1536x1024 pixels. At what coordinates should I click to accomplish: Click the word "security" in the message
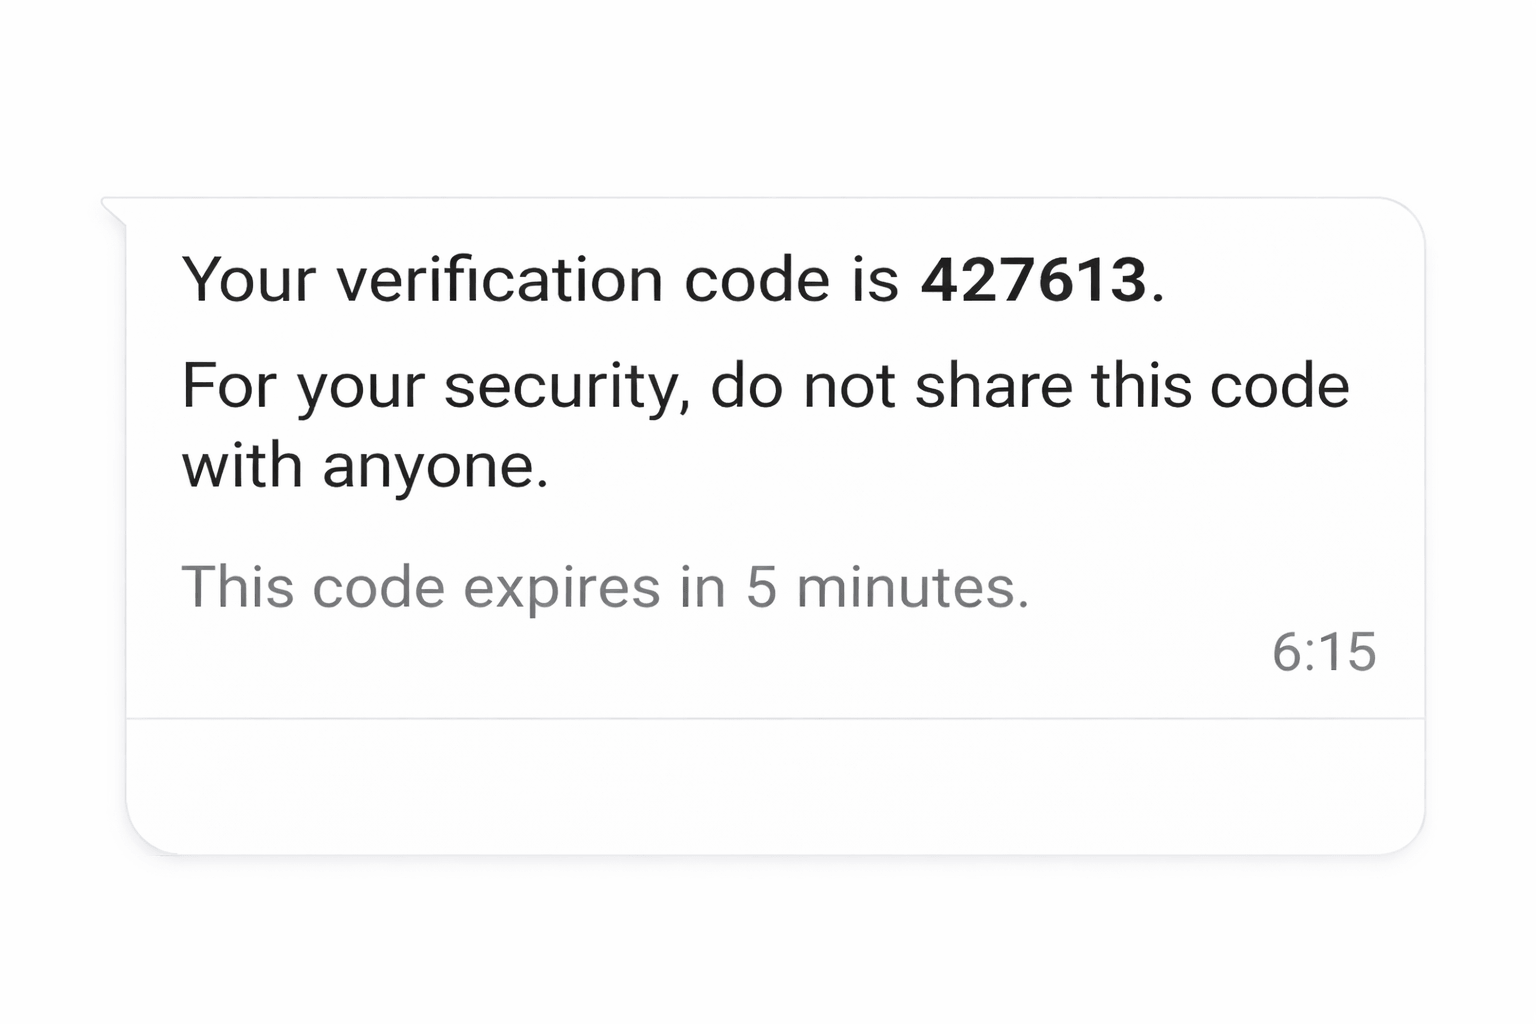[x=560, y=388]
